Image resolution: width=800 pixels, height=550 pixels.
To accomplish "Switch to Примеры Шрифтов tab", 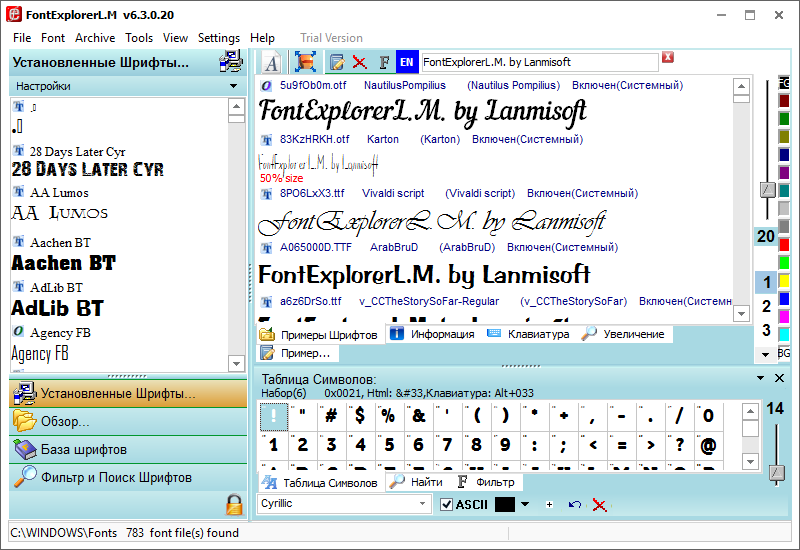I will (x=319, y=335).
